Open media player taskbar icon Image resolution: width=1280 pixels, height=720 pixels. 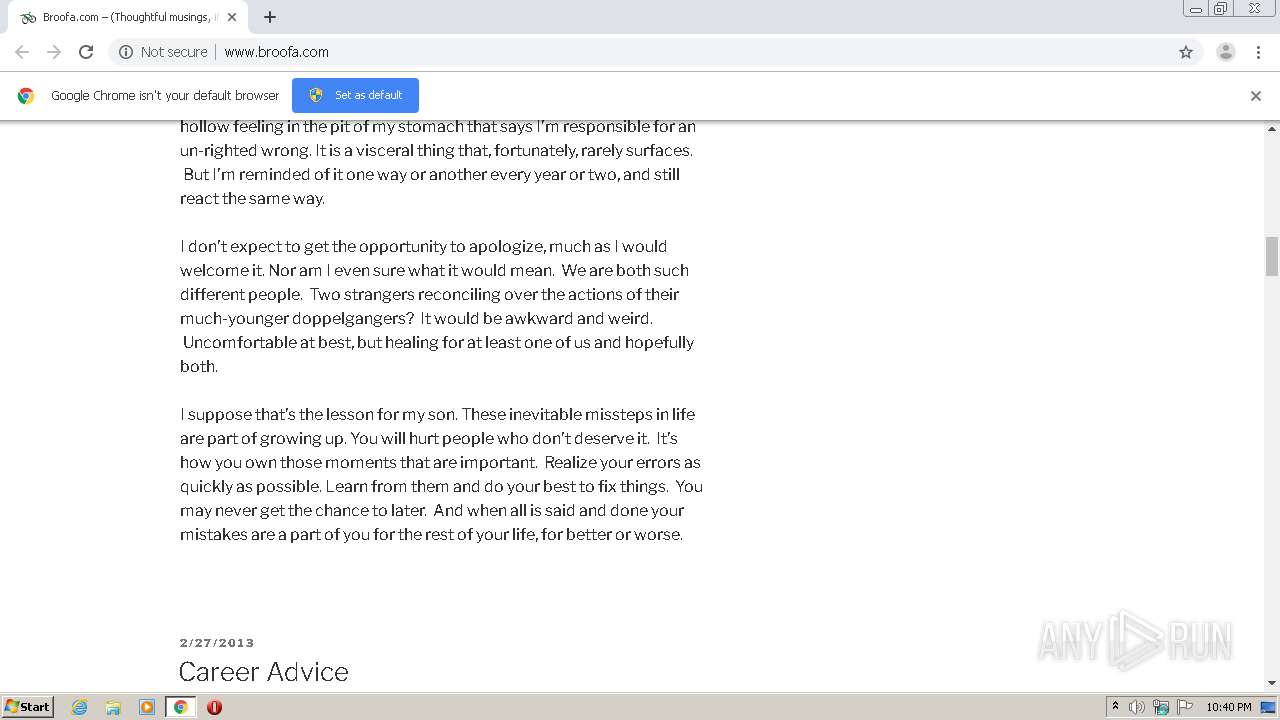point(147,707)
